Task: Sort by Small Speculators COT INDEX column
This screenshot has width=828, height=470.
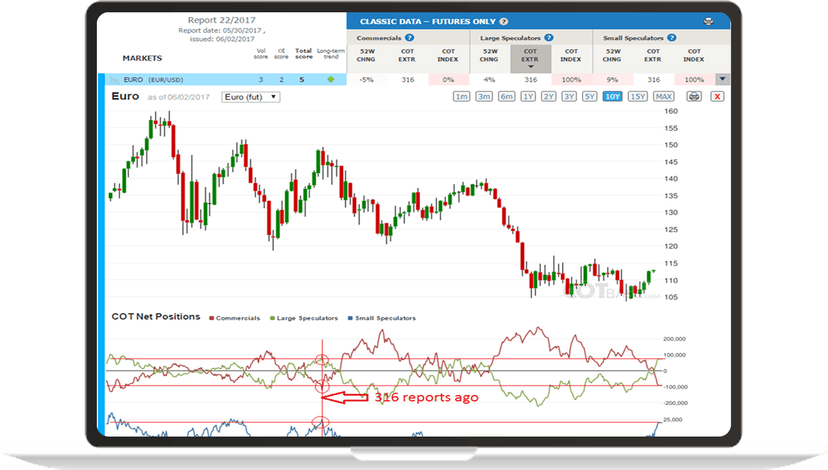Action: coord(694,55)
